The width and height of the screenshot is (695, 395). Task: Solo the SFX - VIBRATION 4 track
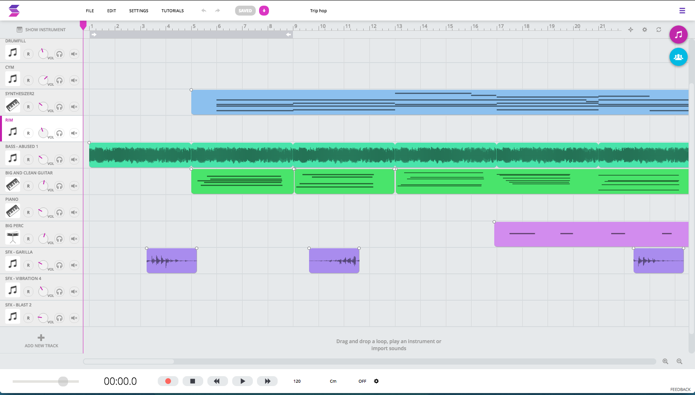coord(59,291)
